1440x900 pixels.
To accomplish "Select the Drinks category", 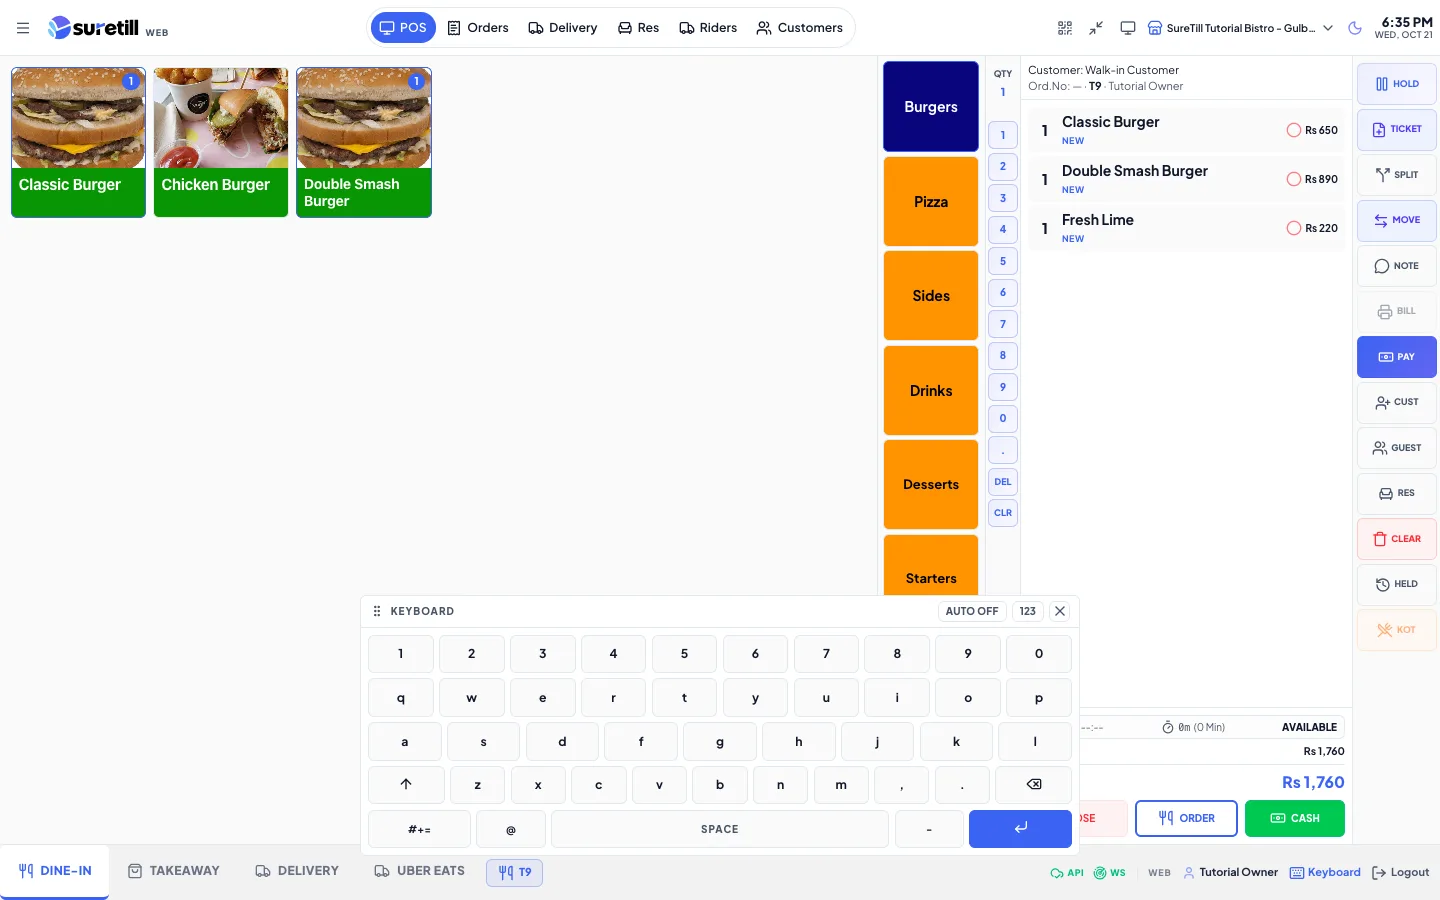I will [931, 390].
